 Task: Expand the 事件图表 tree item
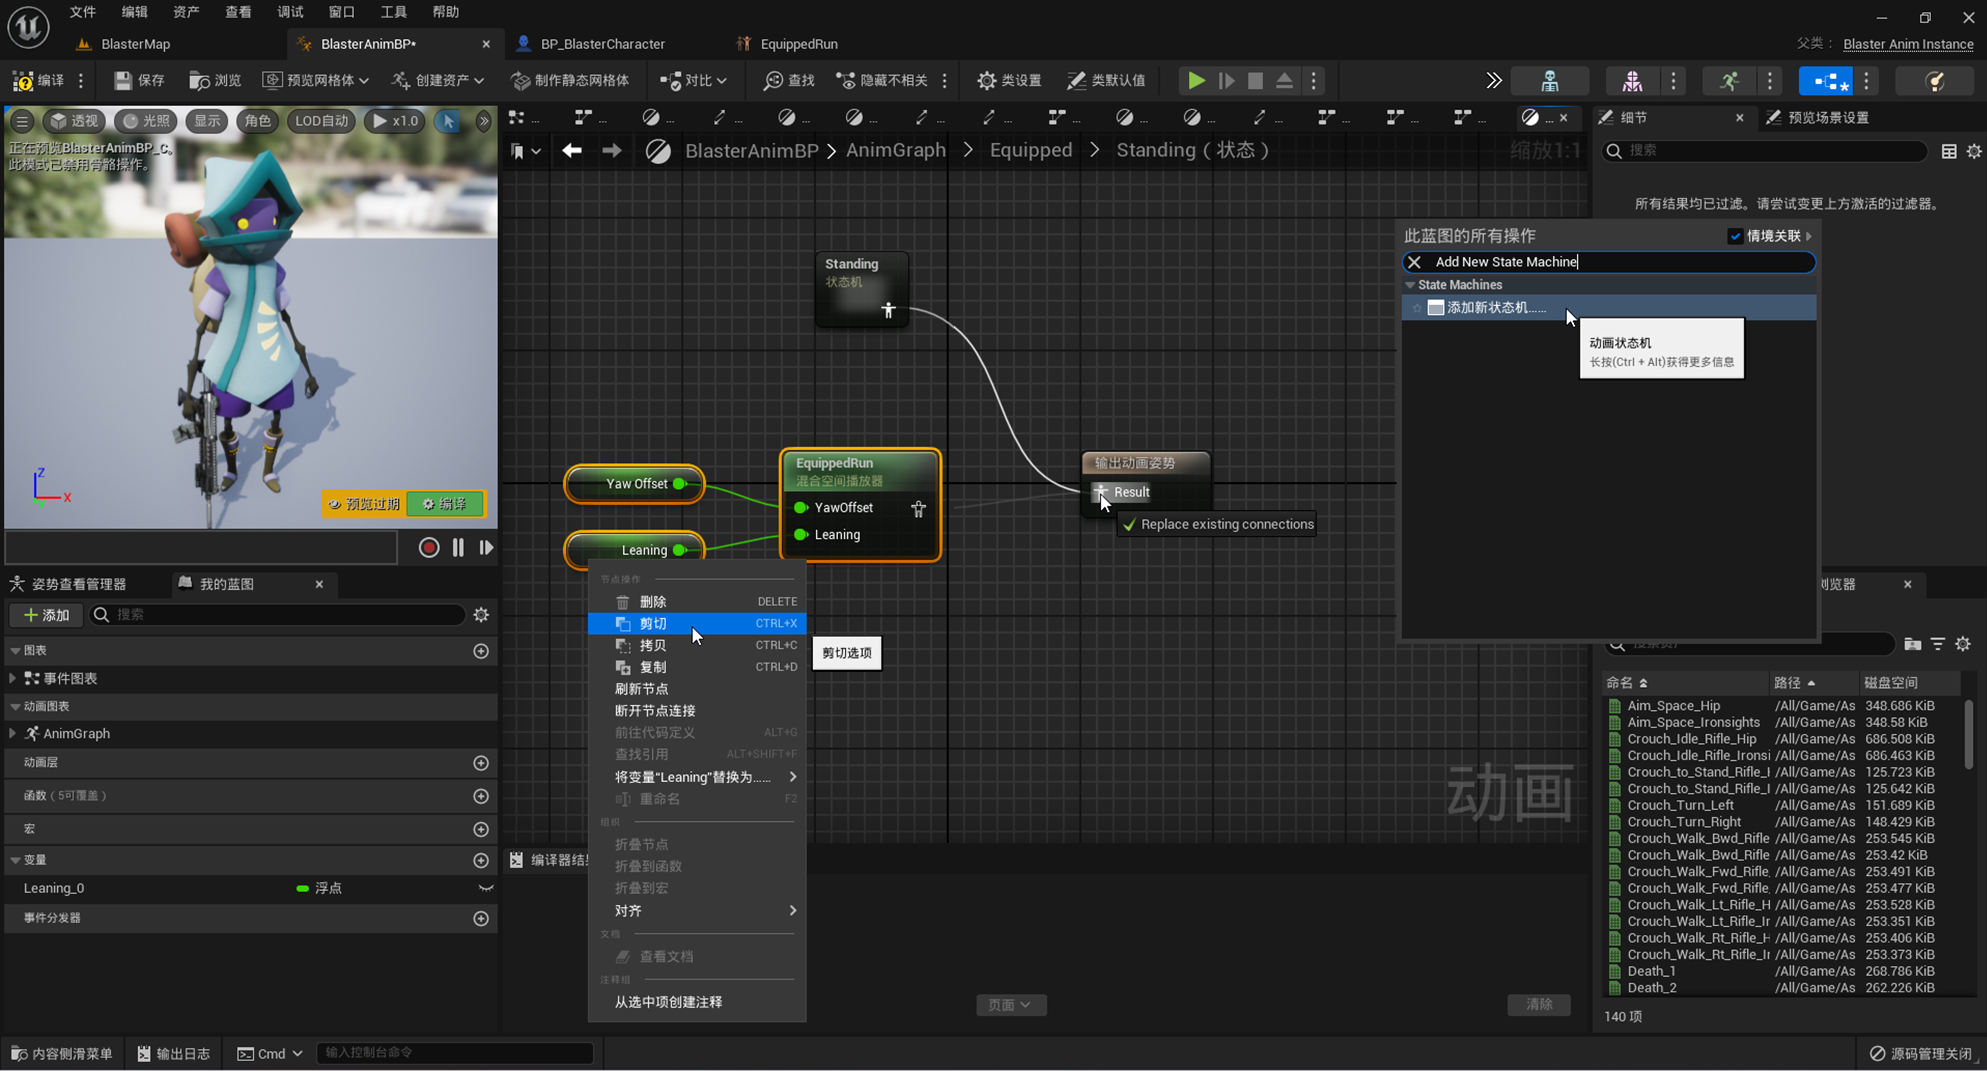pyautogui.click(x=13, y=678)
